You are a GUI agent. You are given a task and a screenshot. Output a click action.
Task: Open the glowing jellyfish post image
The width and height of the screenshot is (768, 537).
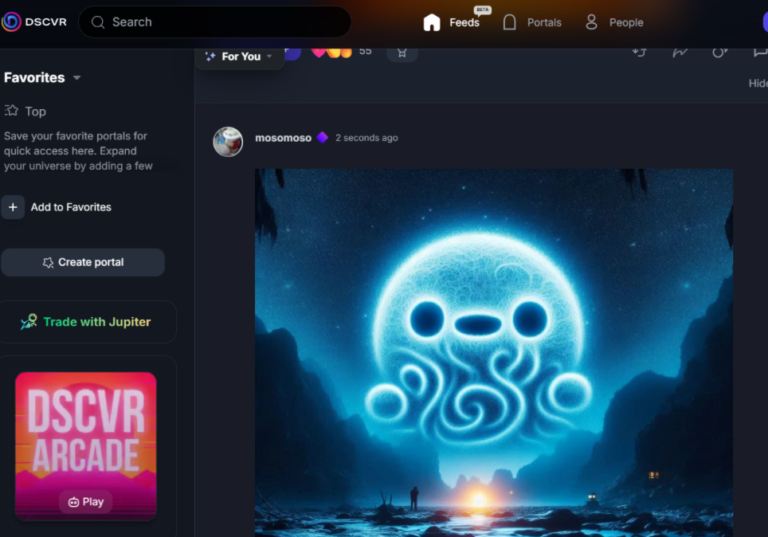pos(493,352)
